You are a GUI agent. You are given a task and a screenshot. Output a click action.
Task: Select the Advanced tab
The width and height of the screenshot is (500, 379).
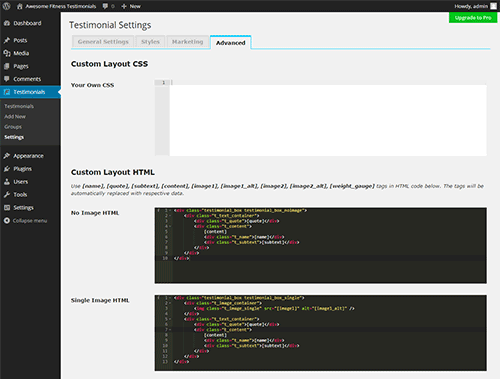pyautogui.click(x=230, y=43)
